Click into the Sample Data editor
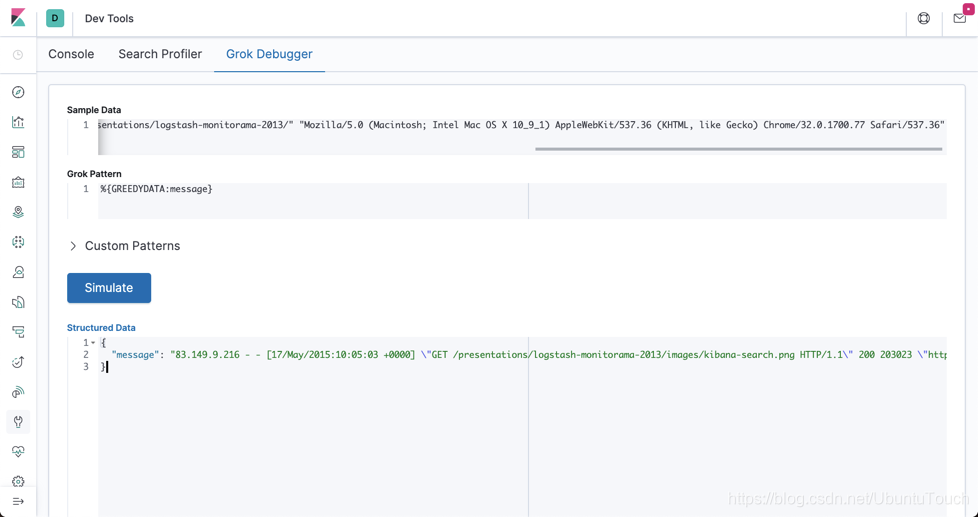The height and width of the screenshot is (517, 978). pos(522,137)
